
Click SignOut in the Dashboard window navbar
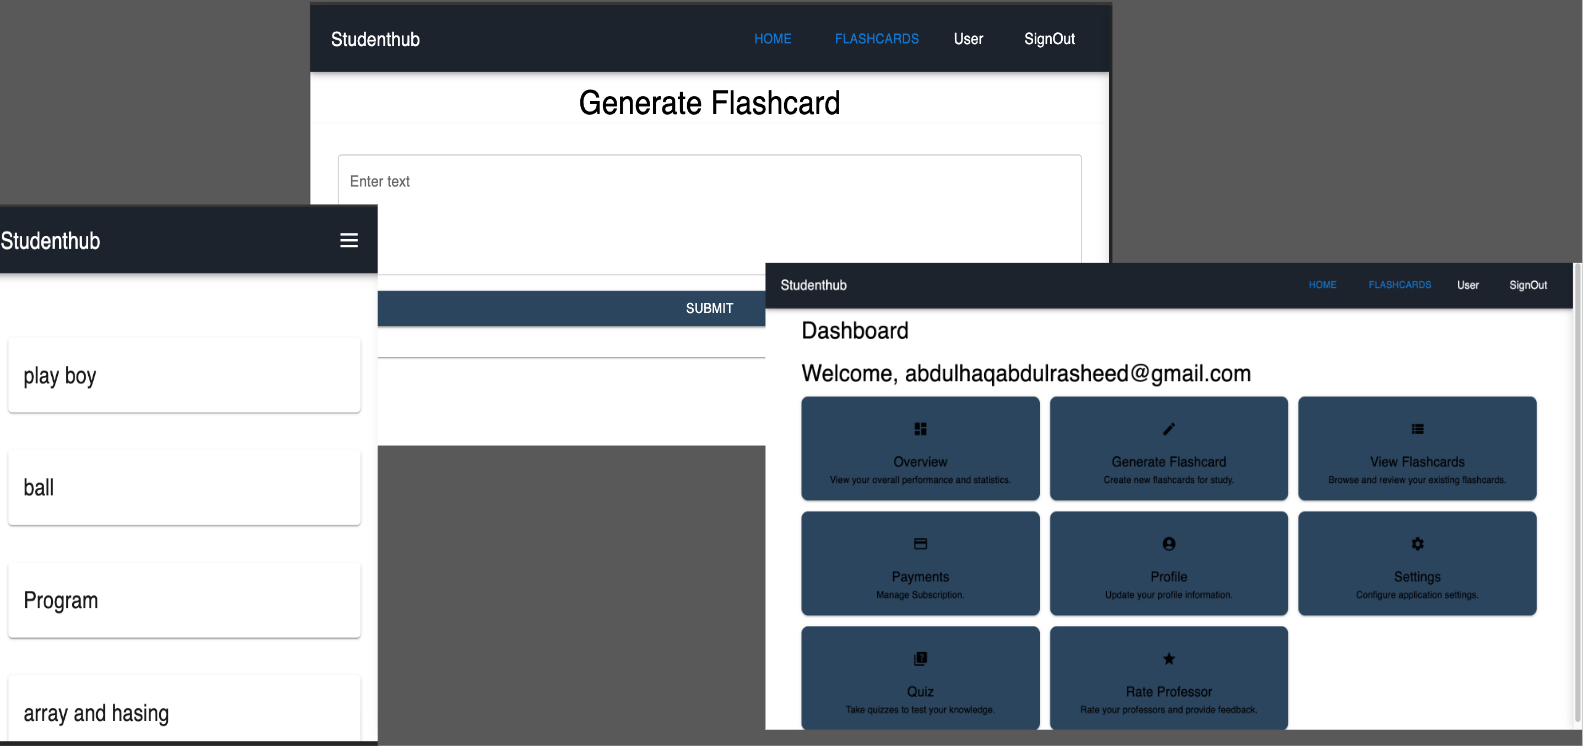pos(1528,285)
